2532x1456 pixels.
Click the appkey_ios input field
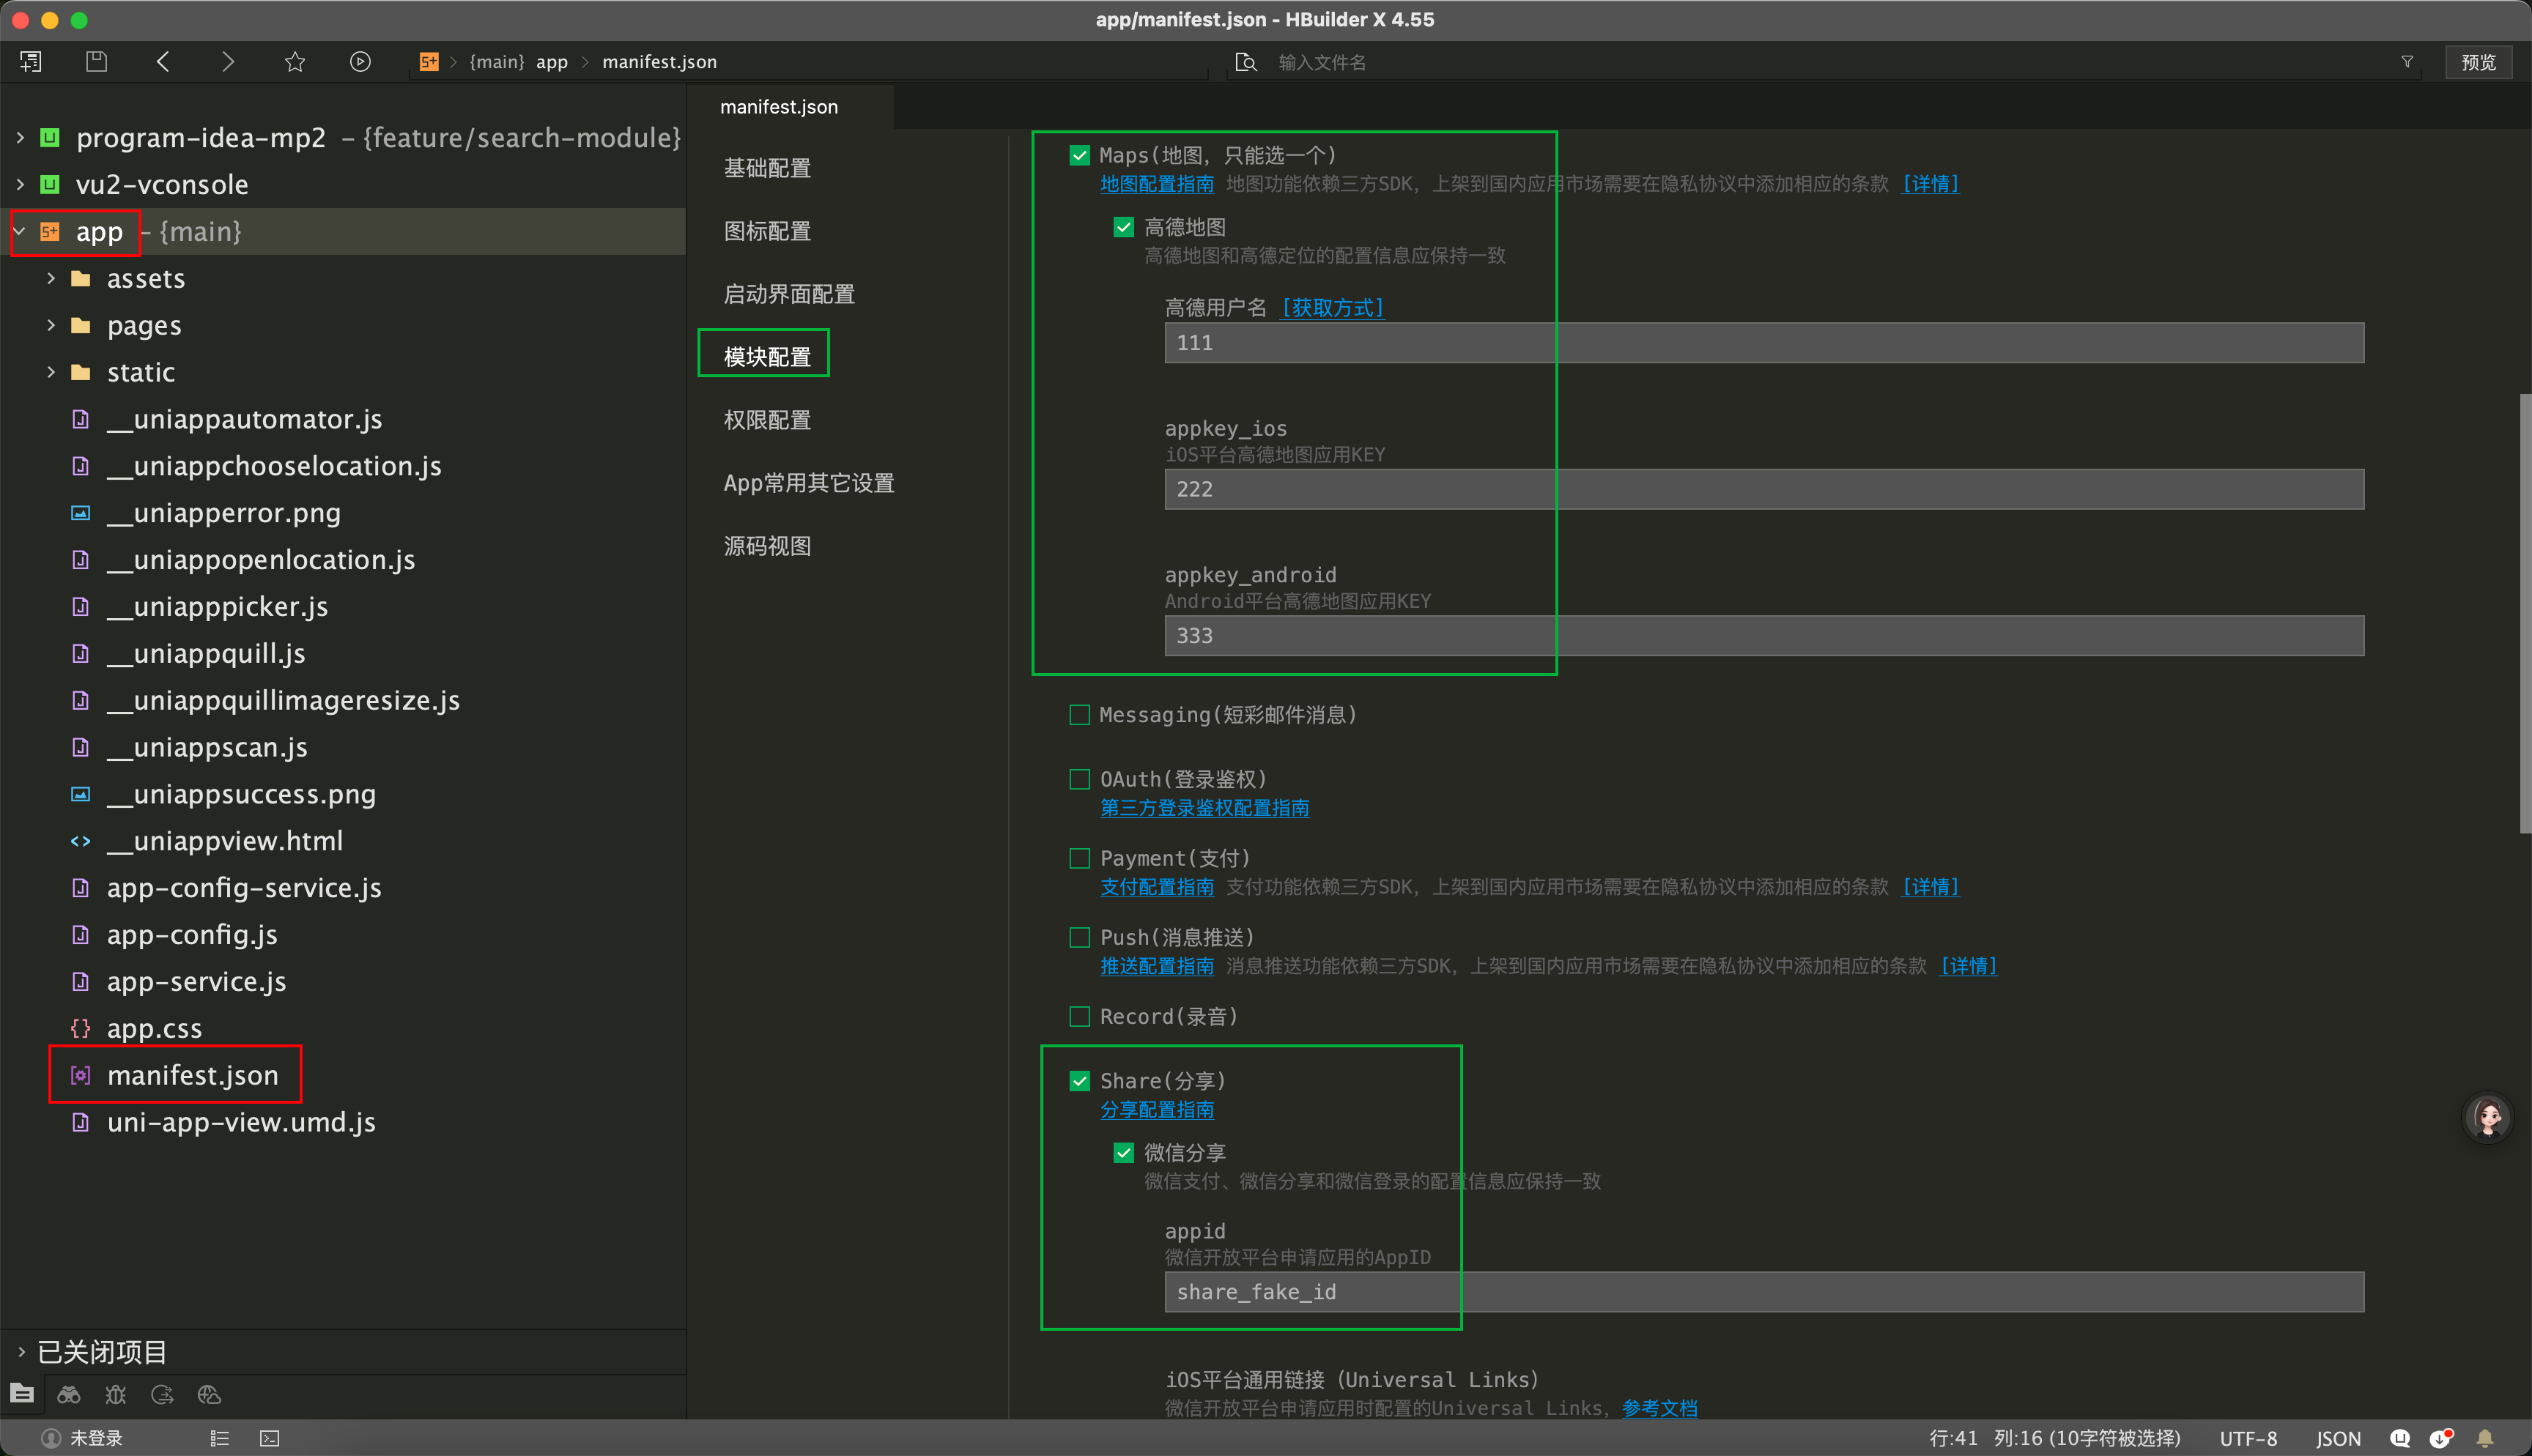point(1763,489)
